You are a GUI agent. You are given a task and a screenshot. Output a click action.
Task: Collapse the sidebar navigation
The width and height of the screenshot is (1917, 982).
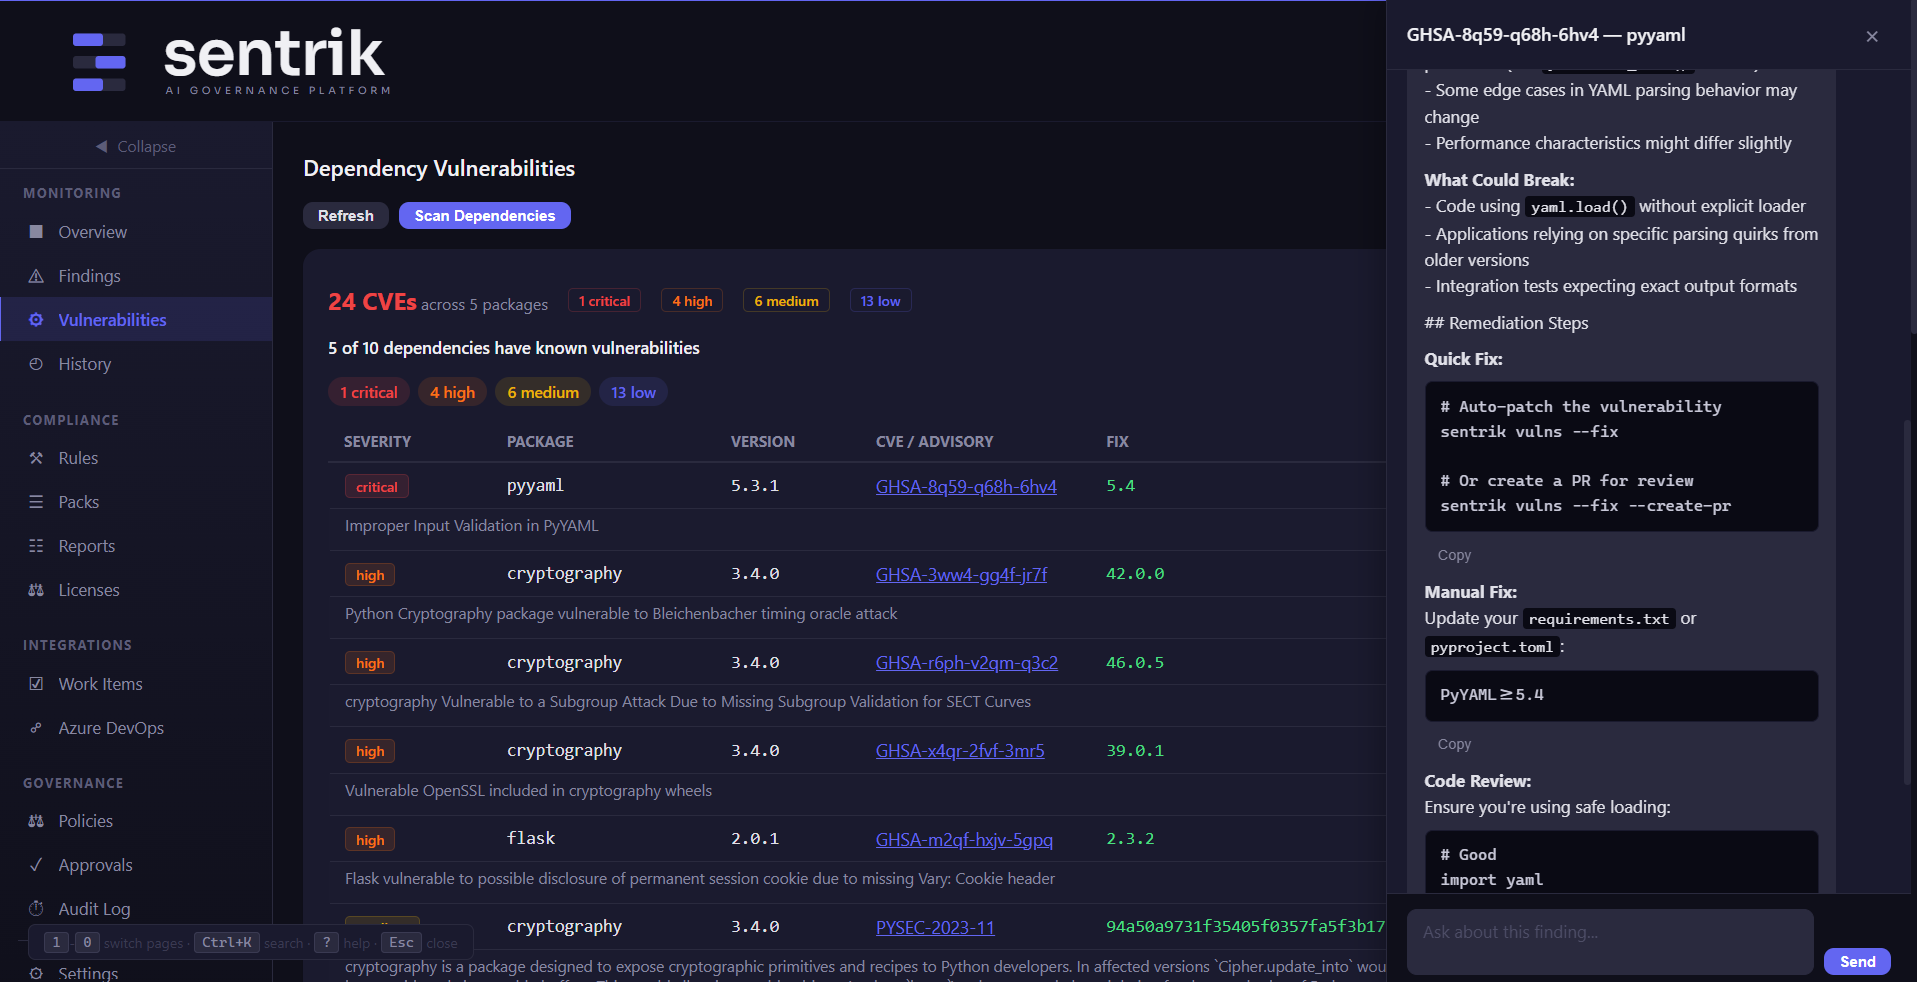(136, 146)
